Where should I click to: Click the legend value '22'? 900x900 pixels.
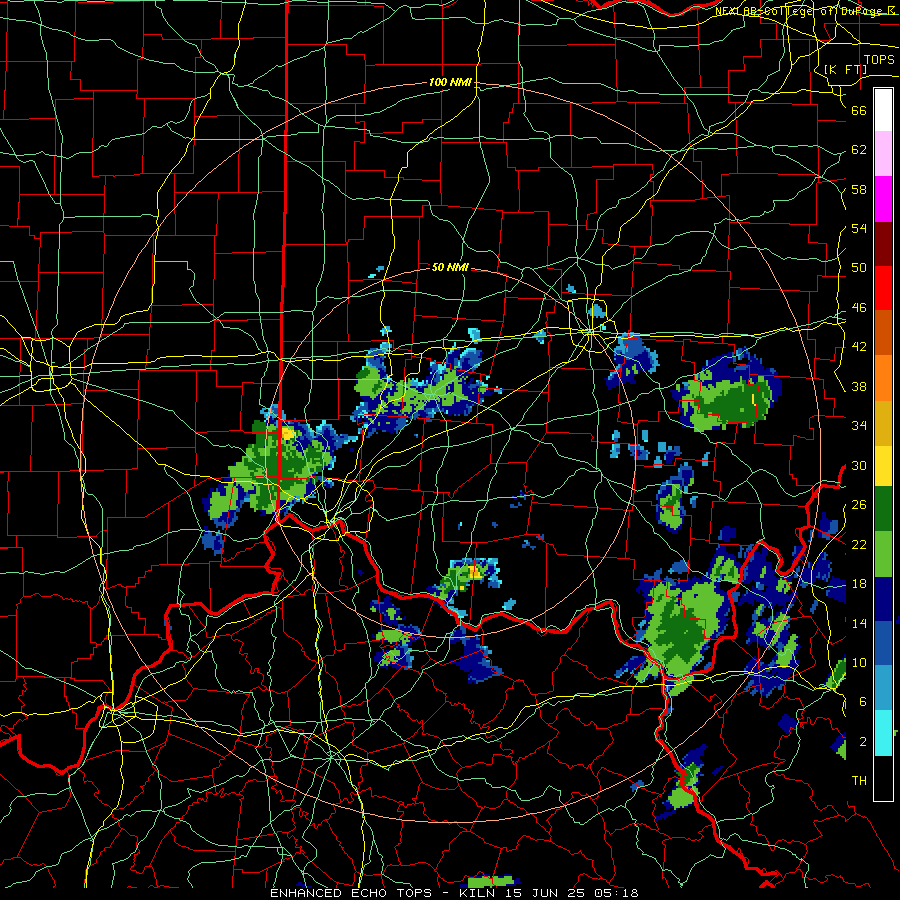tap(859, 544)
